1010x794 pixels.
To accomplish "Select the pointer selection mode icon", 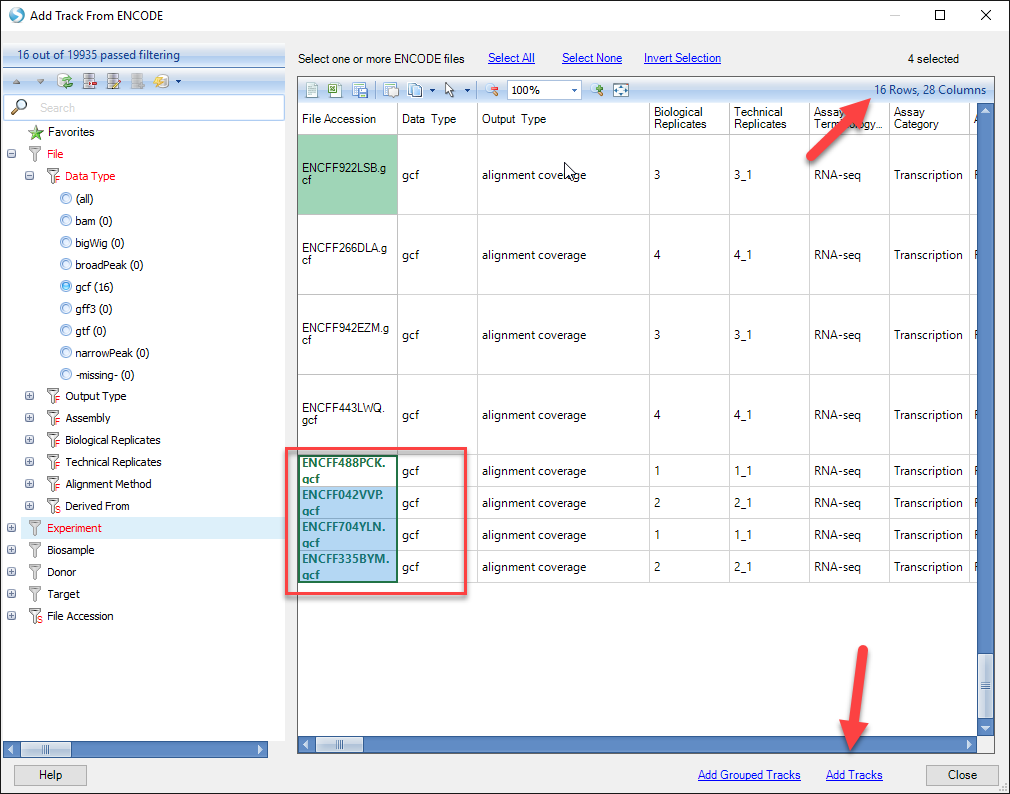I will pos(450,90).
